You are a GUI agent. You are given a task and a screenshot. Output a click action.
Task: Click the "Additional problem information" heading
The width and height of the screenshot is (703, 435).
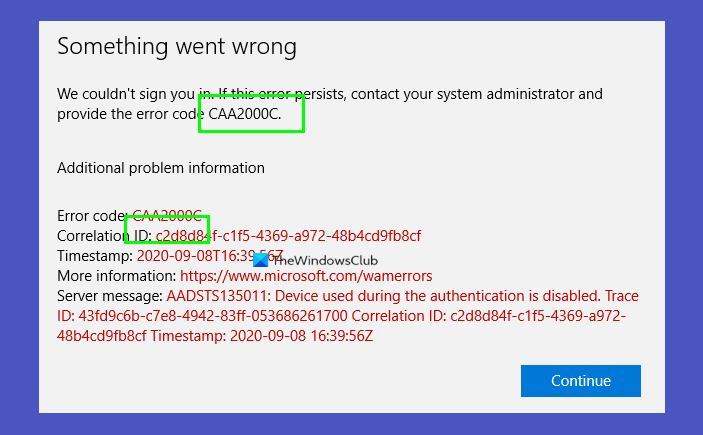[161, 168]
